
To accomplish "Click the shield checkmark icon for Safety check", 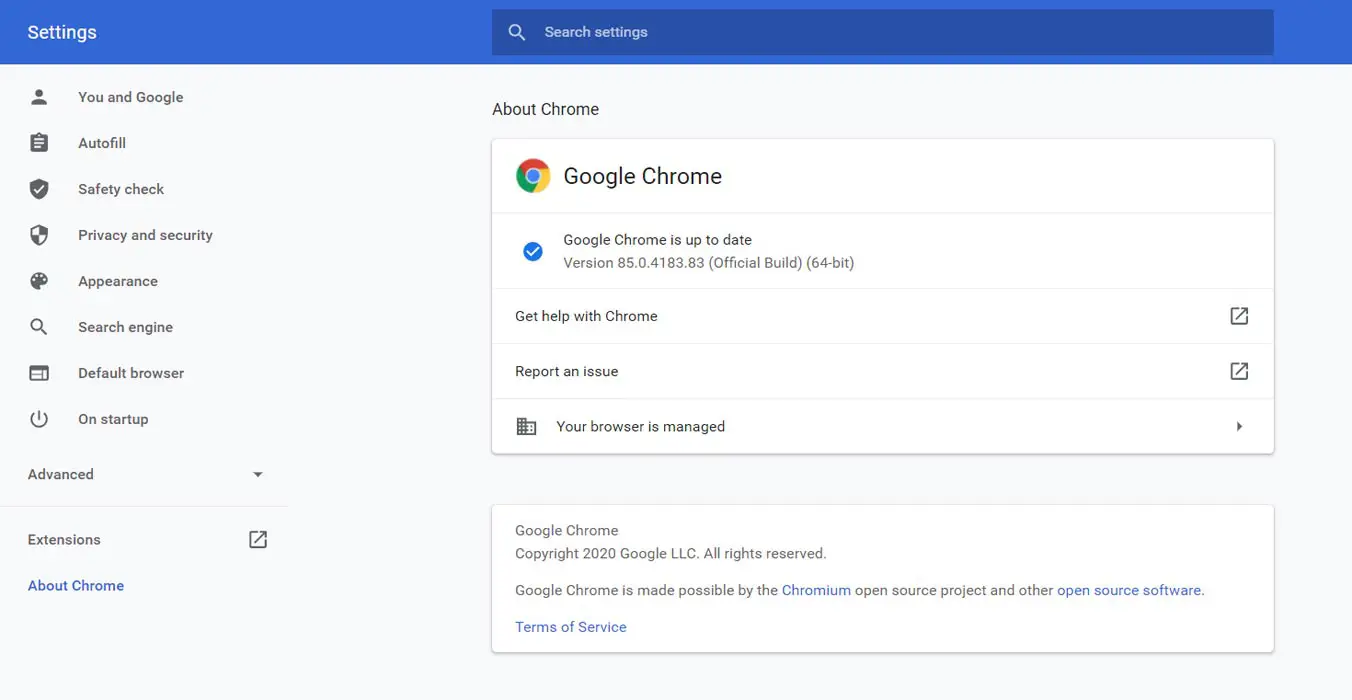I will click(39, 189).
